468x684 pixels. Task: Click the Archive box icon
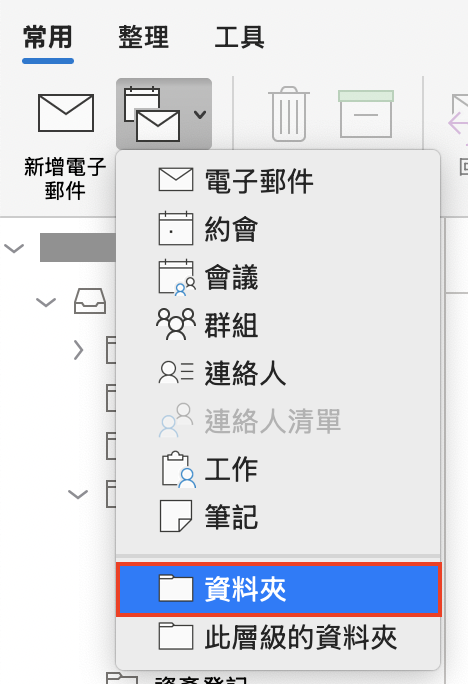366,114
